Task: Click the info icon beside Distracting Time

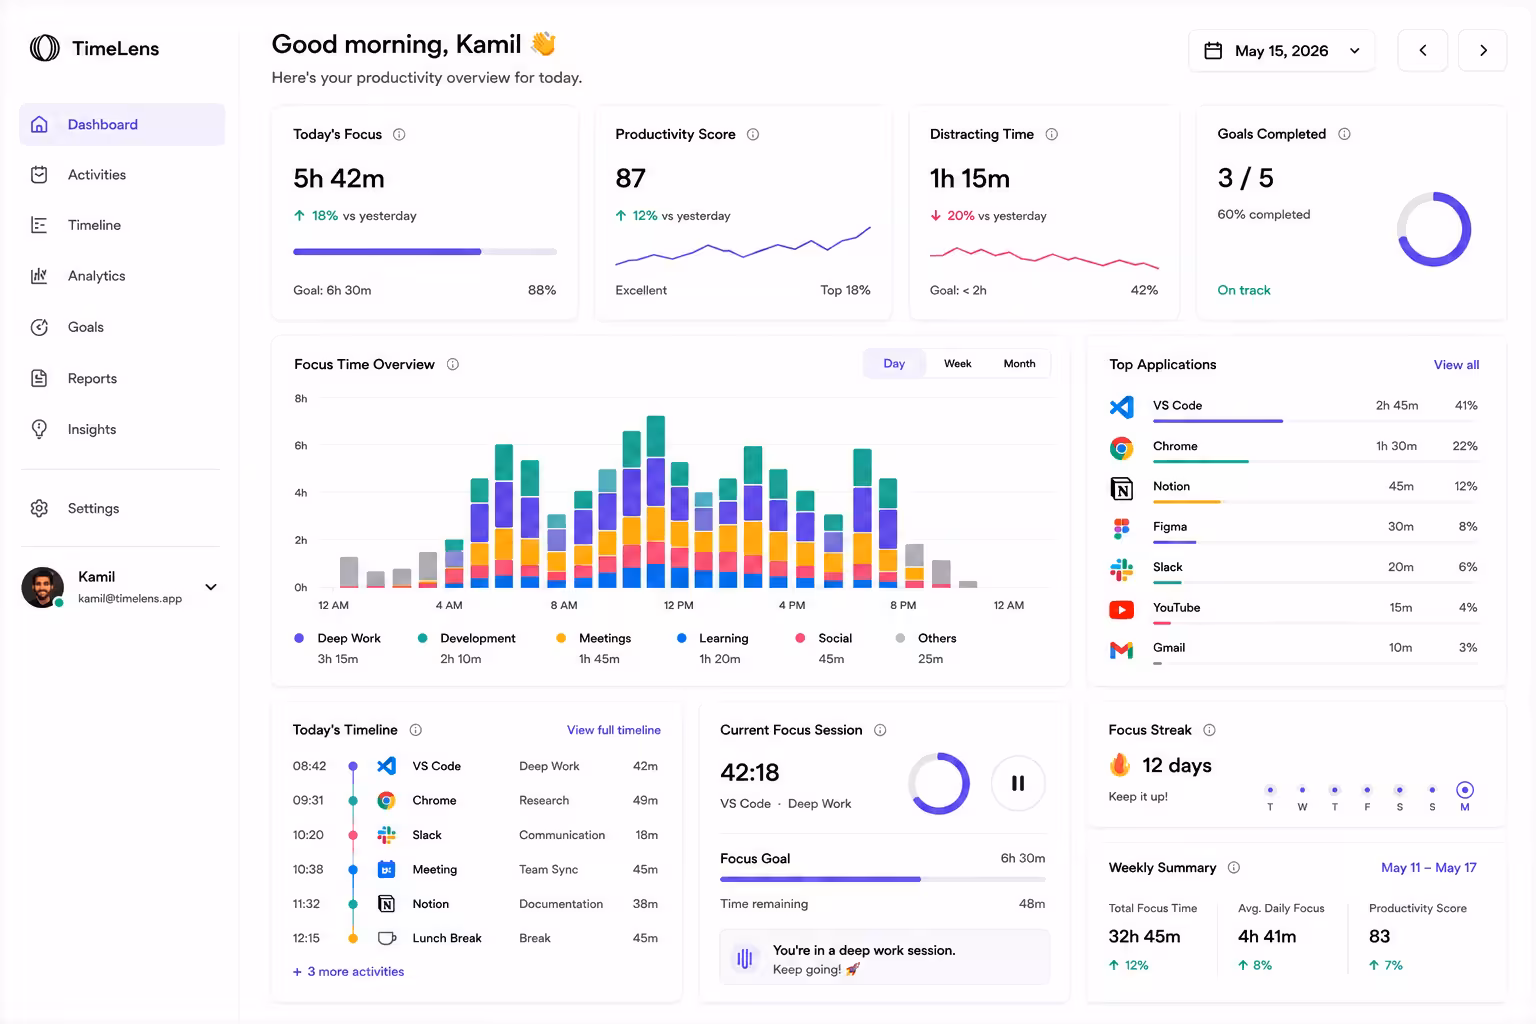Action: [x=1051, y=134]
